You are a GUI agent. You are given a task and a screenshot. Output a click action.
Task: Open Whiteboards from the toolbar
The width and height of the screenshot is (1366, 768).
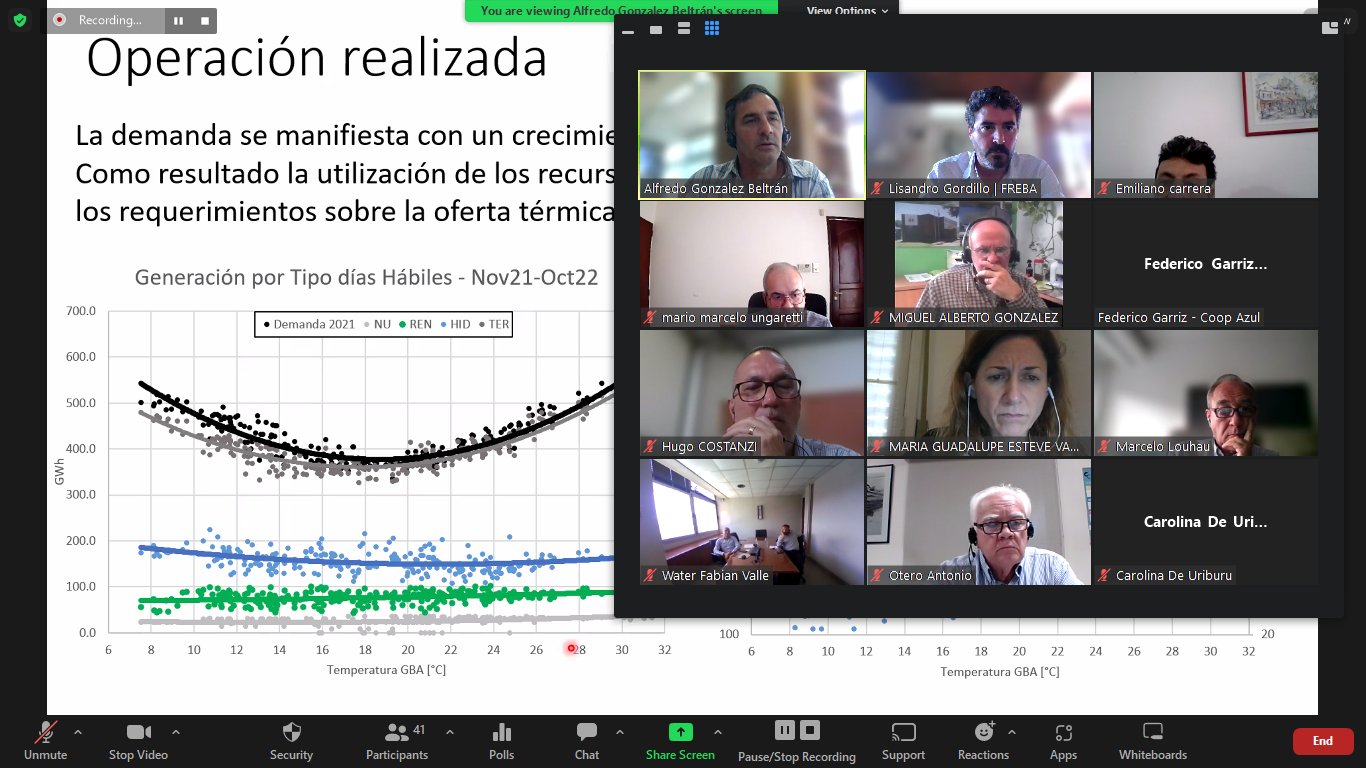(1152, 740)
